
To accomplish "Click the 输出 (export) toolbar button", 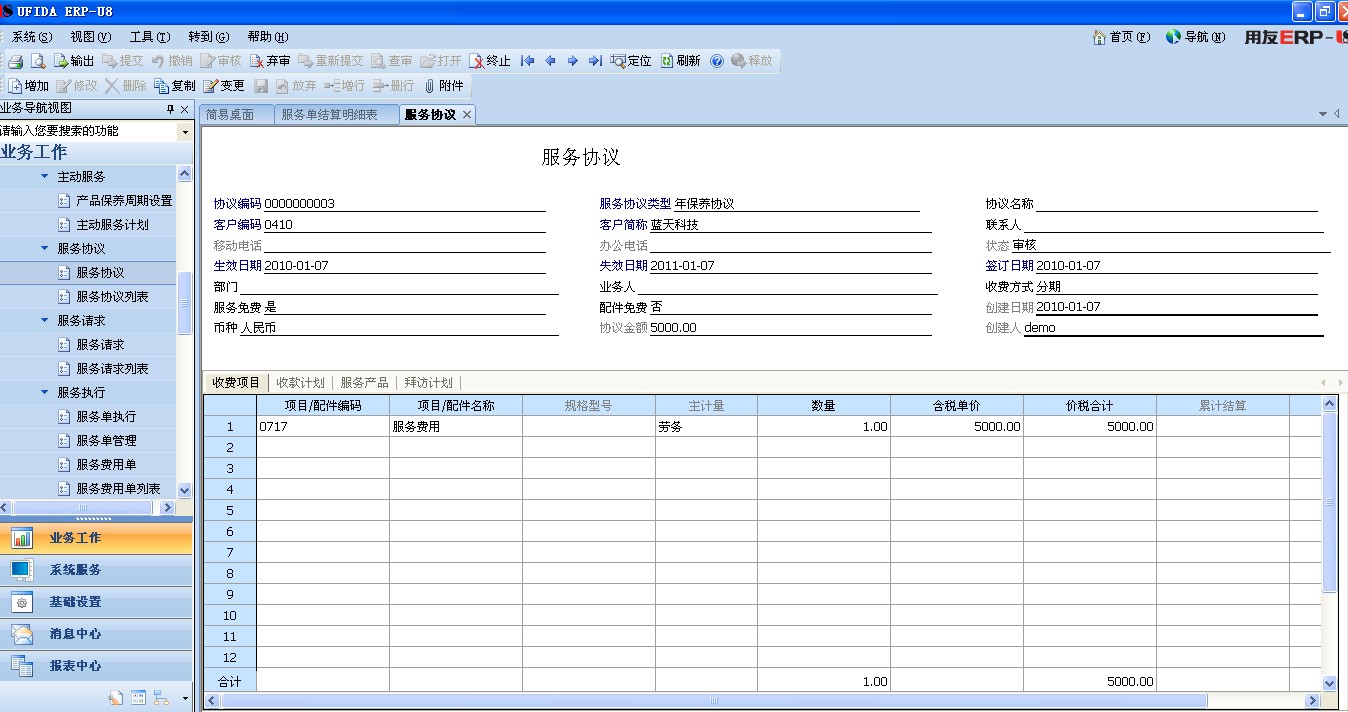I will pyautogui.click(x=74, y=61).
